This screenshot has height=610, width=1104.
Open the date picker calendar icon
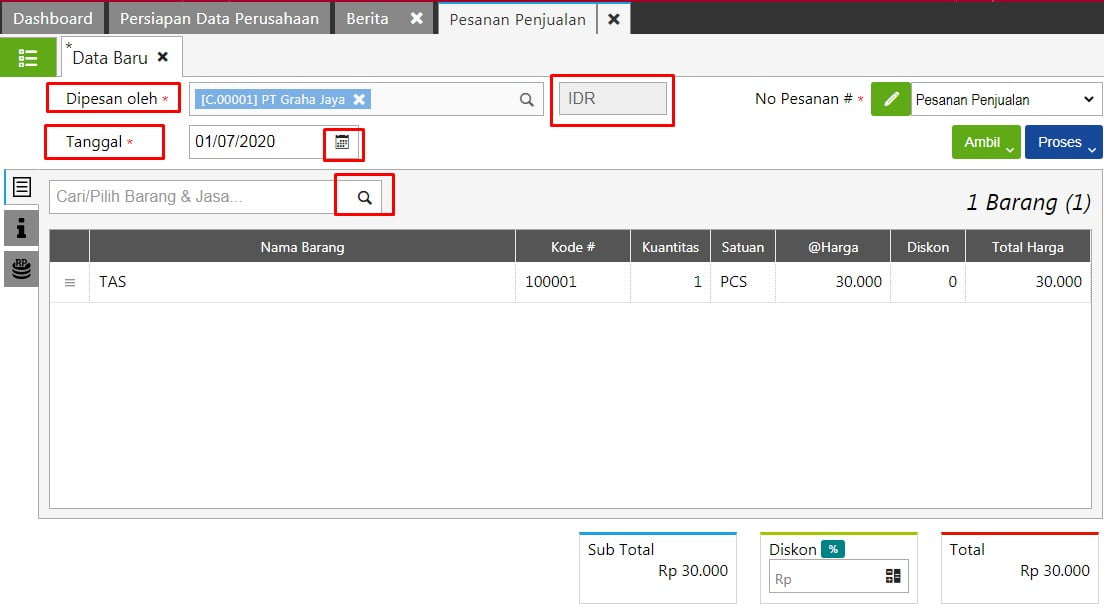pos(342,142)
